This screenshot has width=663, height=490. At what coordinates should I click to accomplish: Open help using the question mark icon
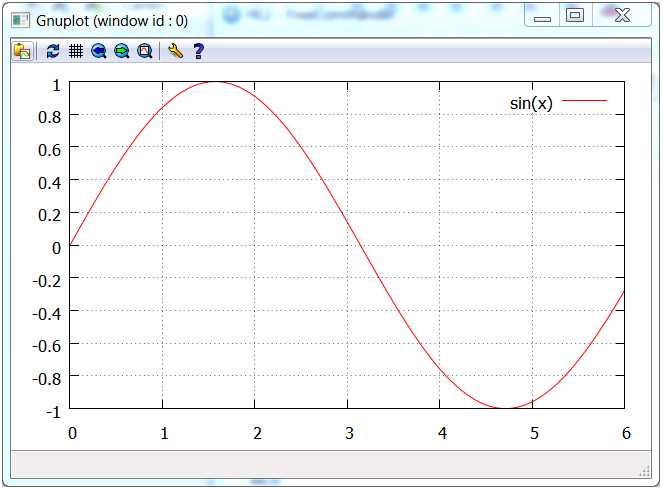click(198, 51)
